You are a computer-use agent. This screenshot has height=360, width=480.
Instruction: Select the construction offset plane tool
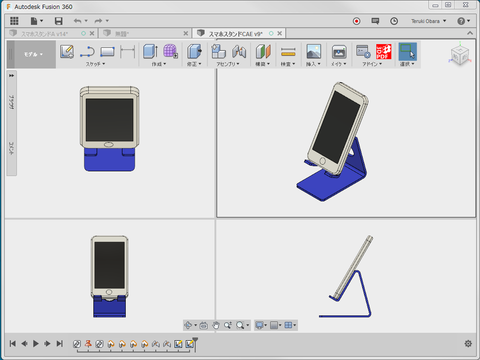pos(263,51)
